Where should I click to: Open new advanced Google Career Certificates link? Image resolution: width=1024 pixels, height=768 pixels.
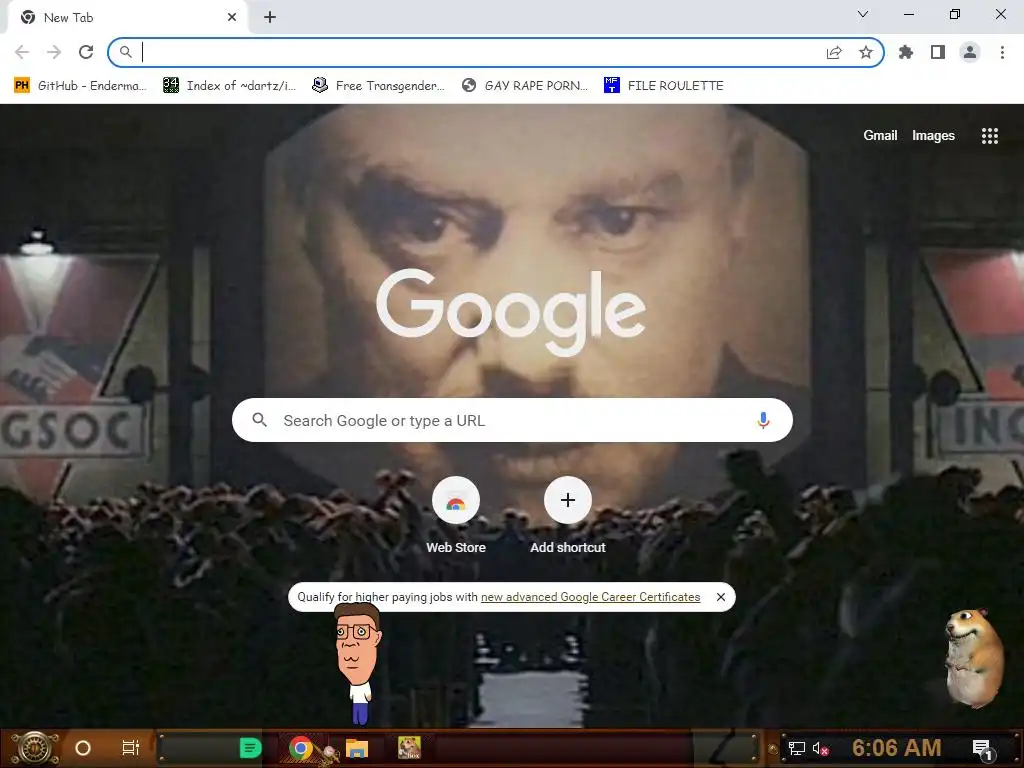pos(590,597)
